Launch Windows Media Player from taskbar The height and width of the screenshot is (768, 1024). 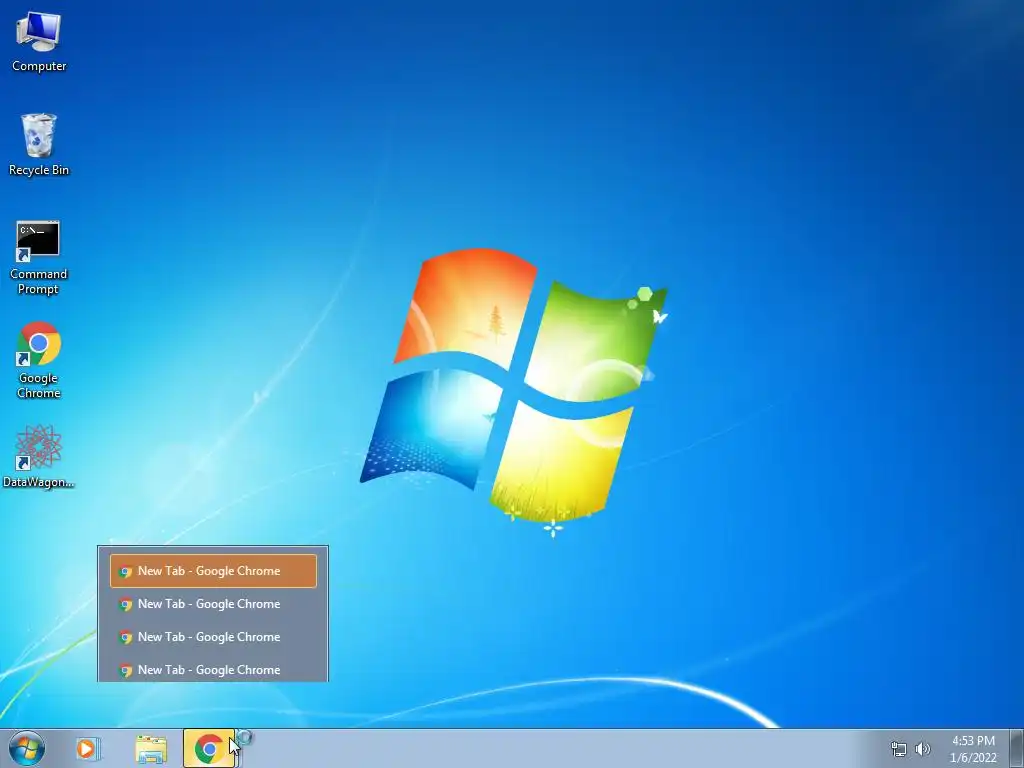pyautogui.click(x=87, y=748)
